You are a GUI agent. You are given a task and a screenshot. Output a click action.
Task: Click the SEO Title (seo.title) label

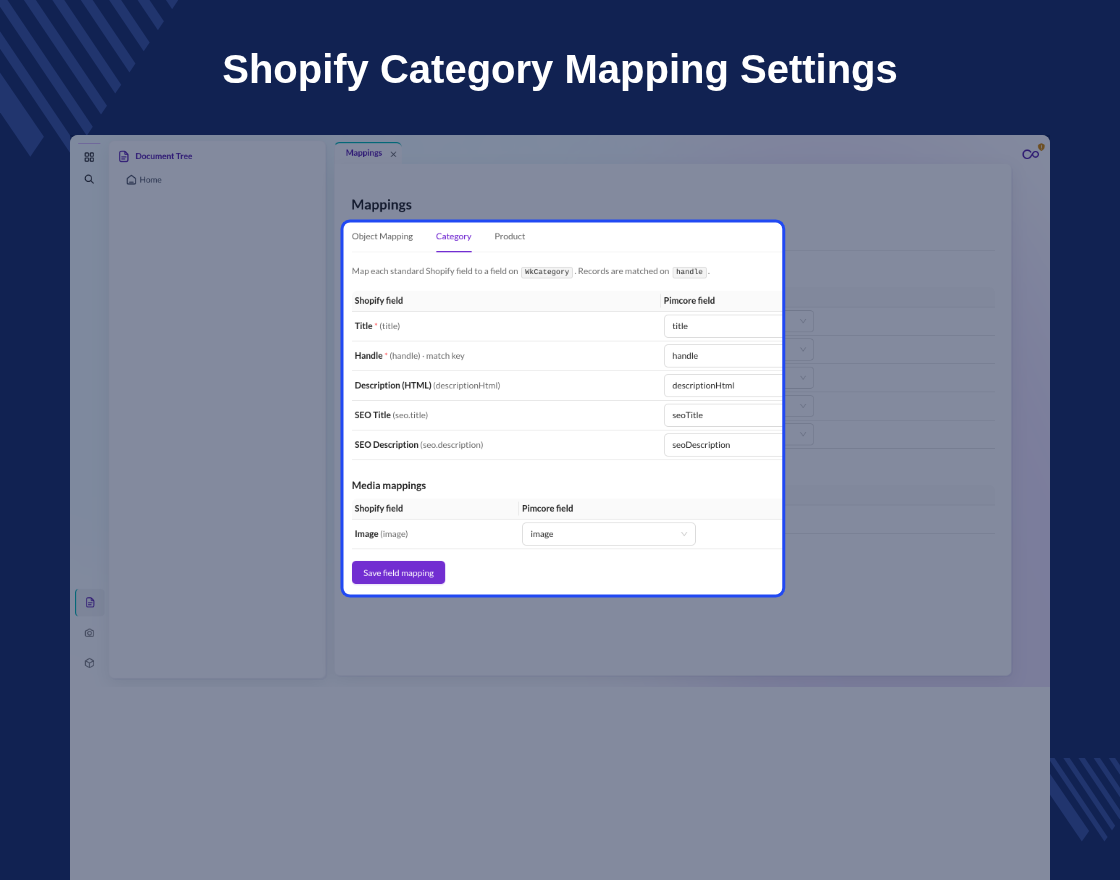(x=391, y=415)
